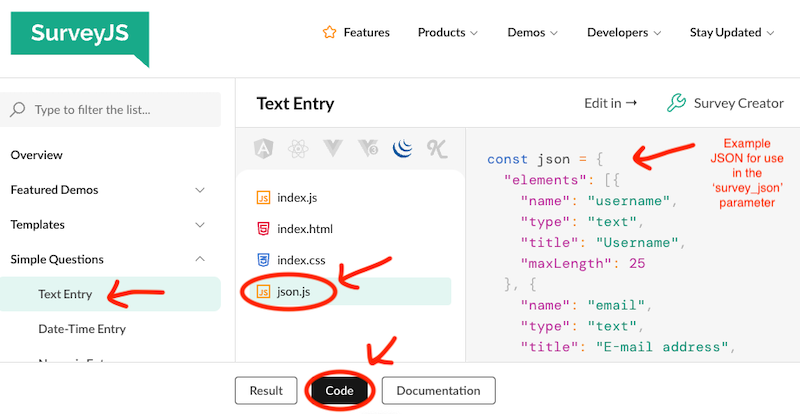Click the Templates sidebar label
The height and width of the screenshot is (414, 800).
tap(38, 225)
